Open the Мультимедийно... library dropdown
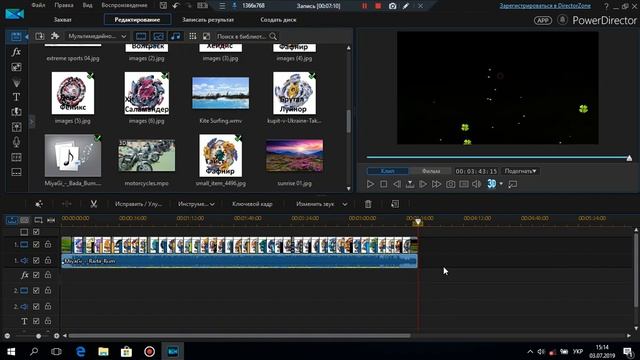 coord(97,36)
